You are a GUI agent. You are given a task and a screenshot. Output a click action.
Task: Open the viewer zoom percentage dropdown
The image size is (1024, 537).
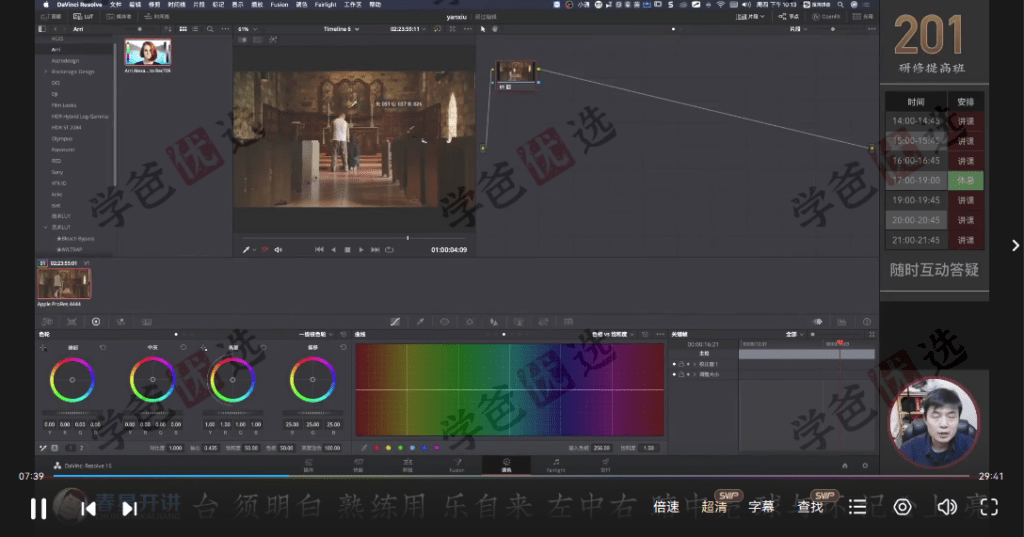248,29
